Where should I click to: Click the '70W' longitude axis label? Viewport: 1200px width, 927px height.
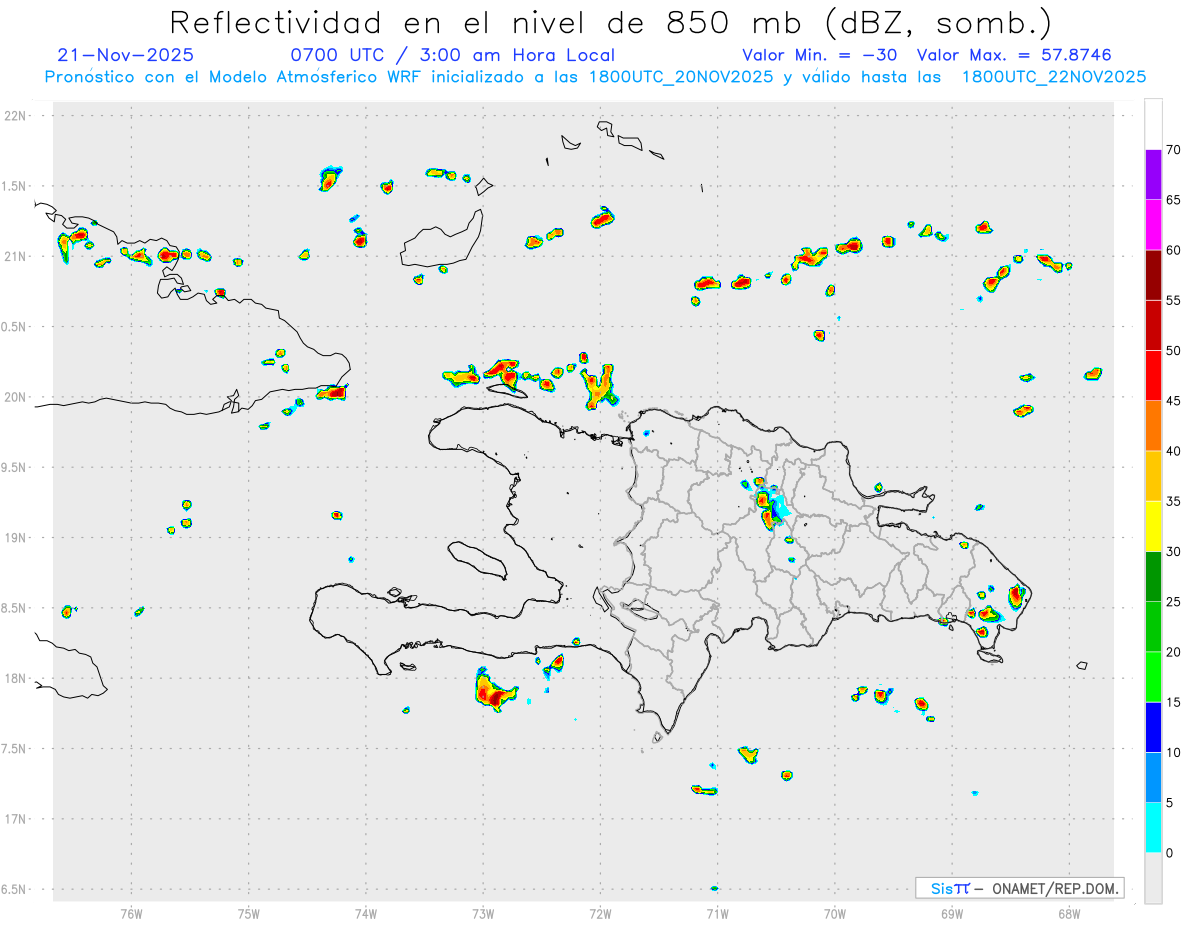pyautogui.click(x=835, y=913)
